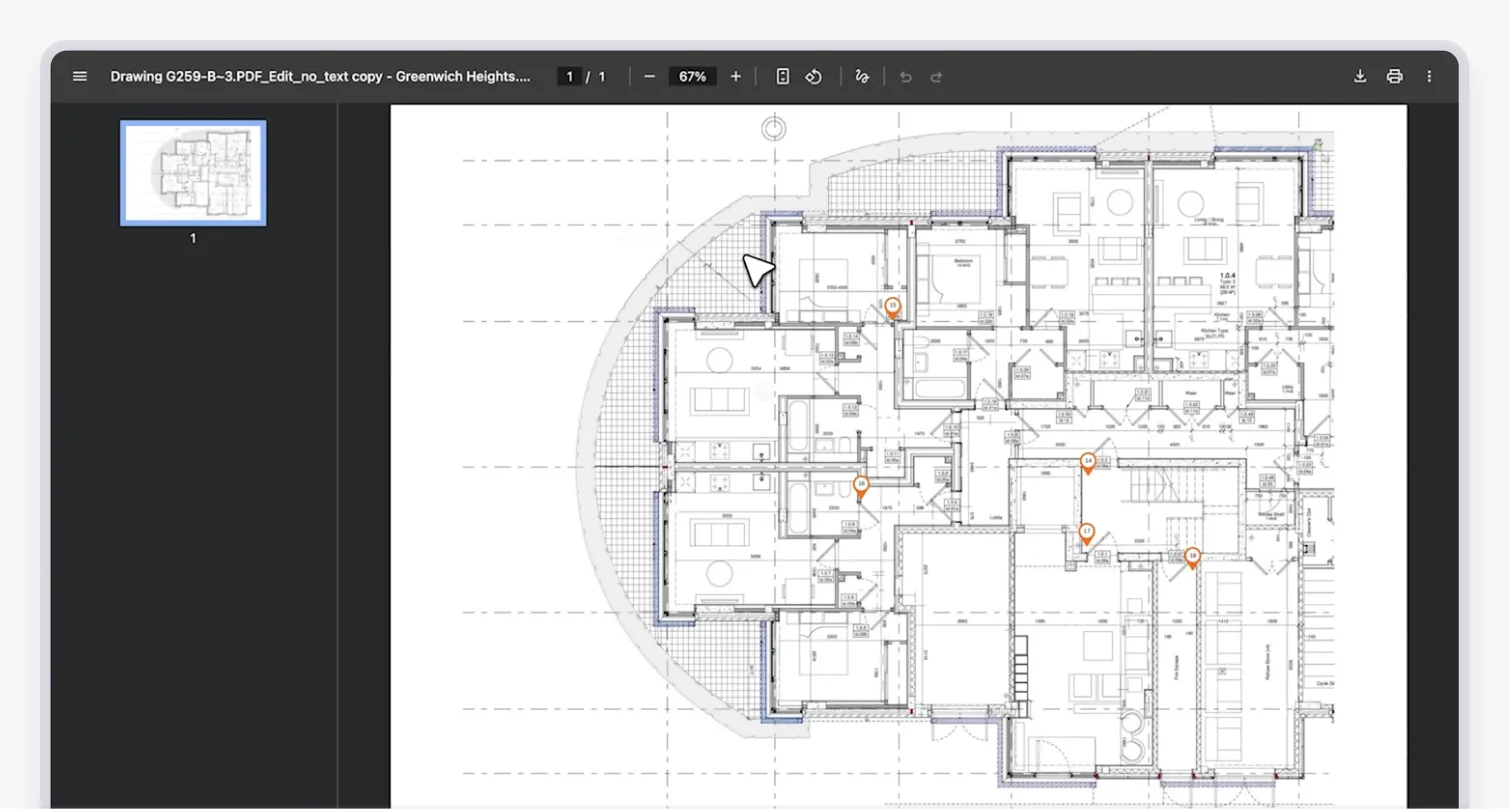Screen dimensions: 1510x809
Task: Click the Drawing G259-B~3 document title
Action: tap(320, 76)
